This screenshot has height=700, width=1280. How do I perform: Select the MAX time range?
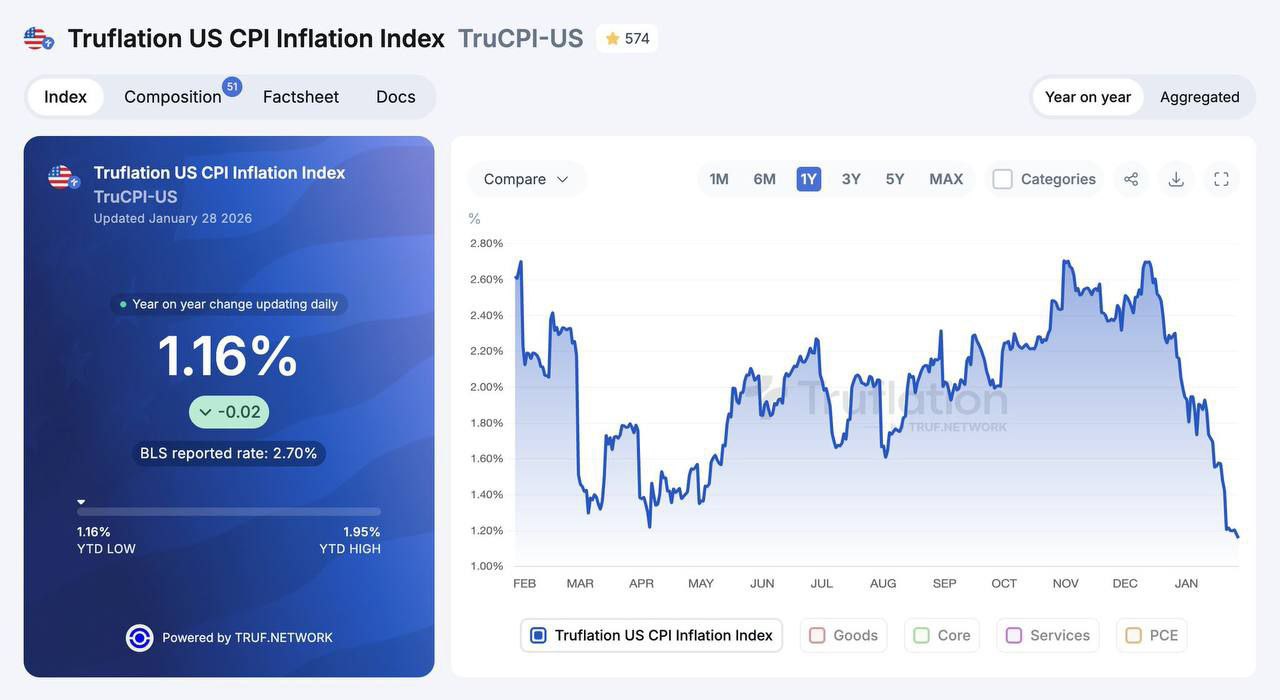click(946, 179)
